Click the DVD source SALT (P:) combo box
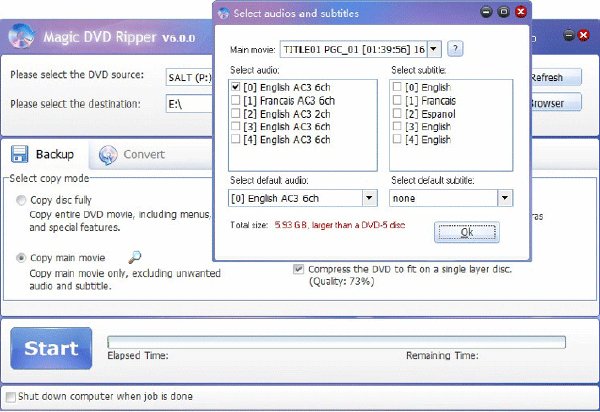Screen dimensions: 600x412 (189, 78)
